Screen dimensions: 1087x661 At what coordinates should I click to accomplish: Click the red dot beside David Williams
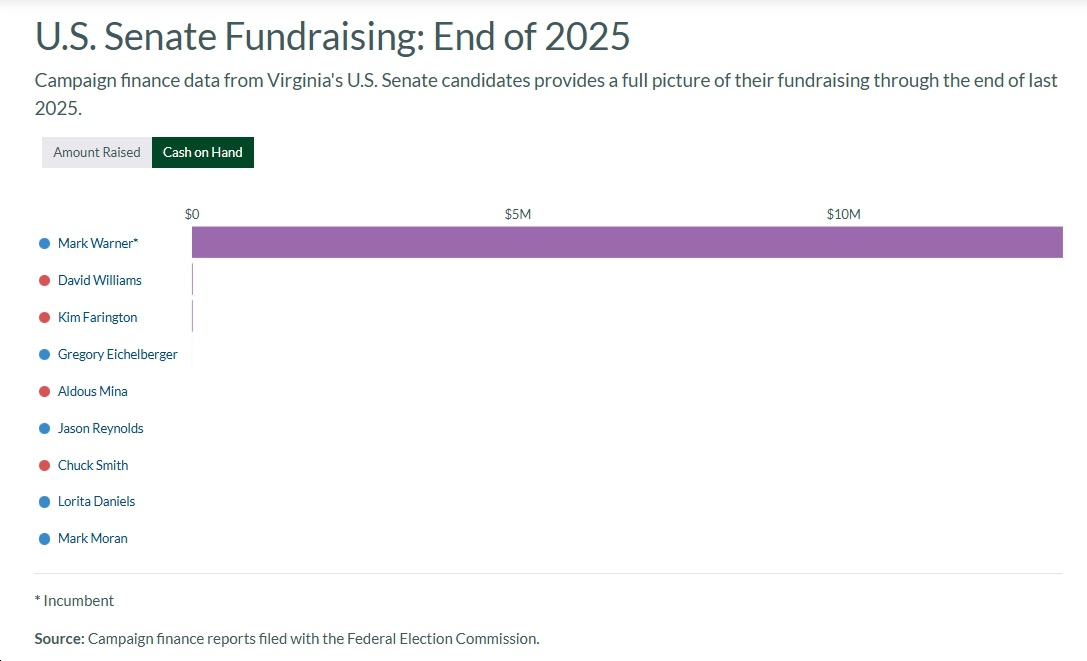pyautogui.click(x=44, y=280)
